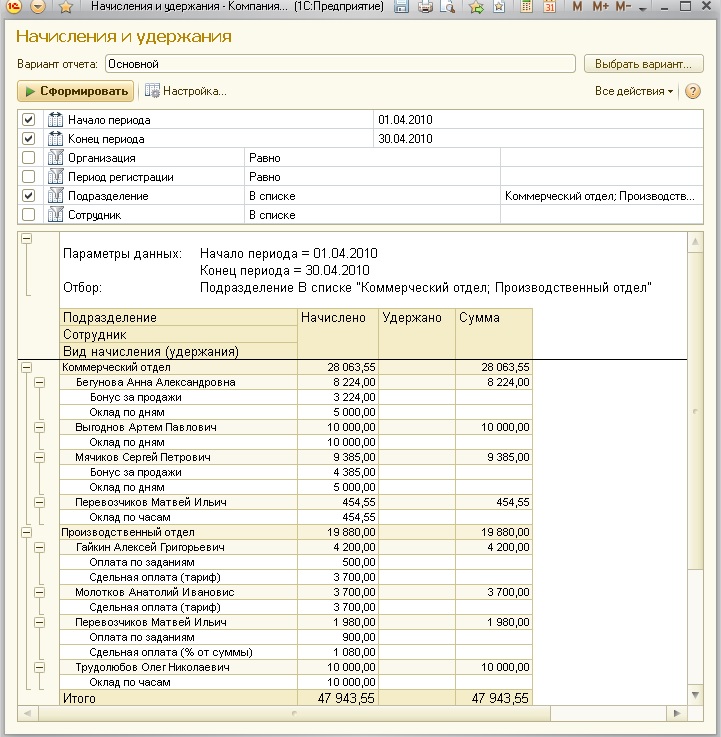Check the Сотрудник filter checkbox
Image resolution: width=721 pixels, height=737 pixels.
[x=28, y=215]
